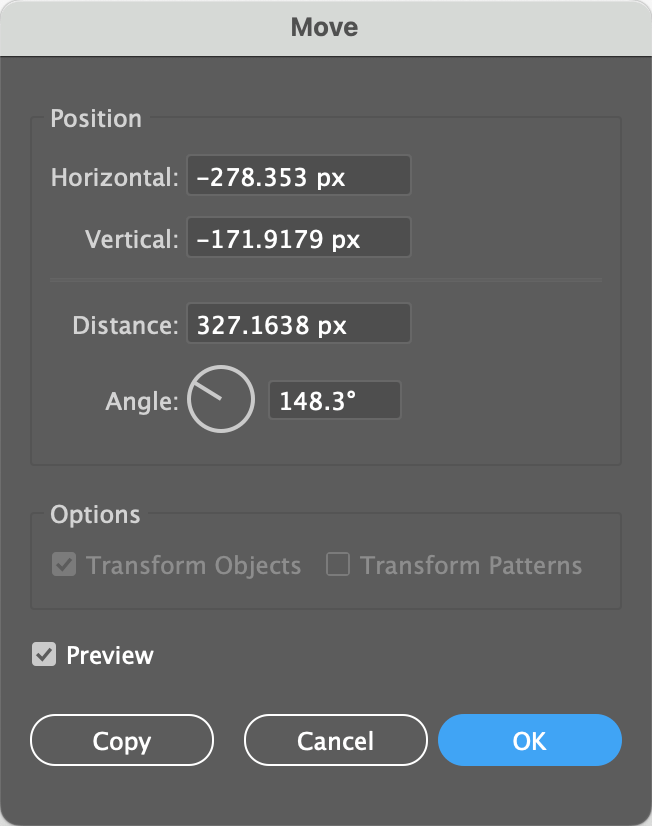Click the Angle degrees input field
This screenshot has width=652, height=826.
(x=334, y=400)
